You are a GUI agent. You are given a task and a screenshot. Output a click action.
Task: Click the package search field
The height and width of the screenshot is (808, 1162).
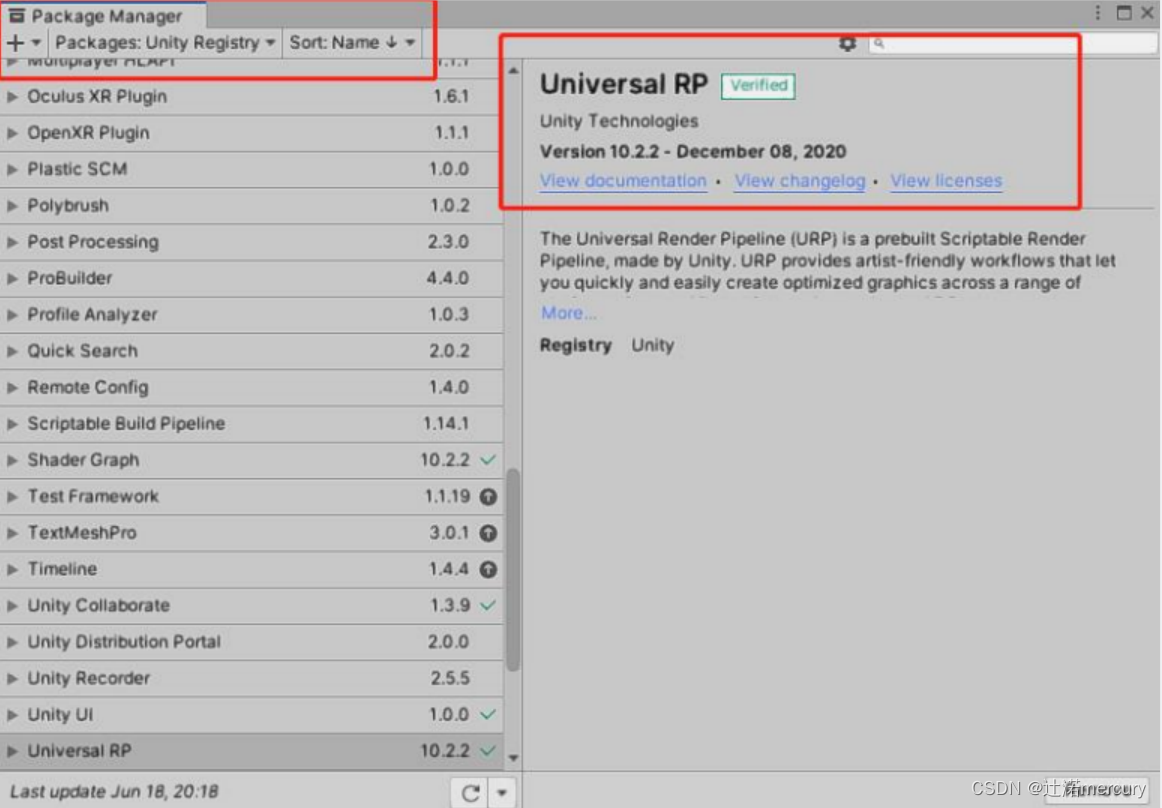1012,43
